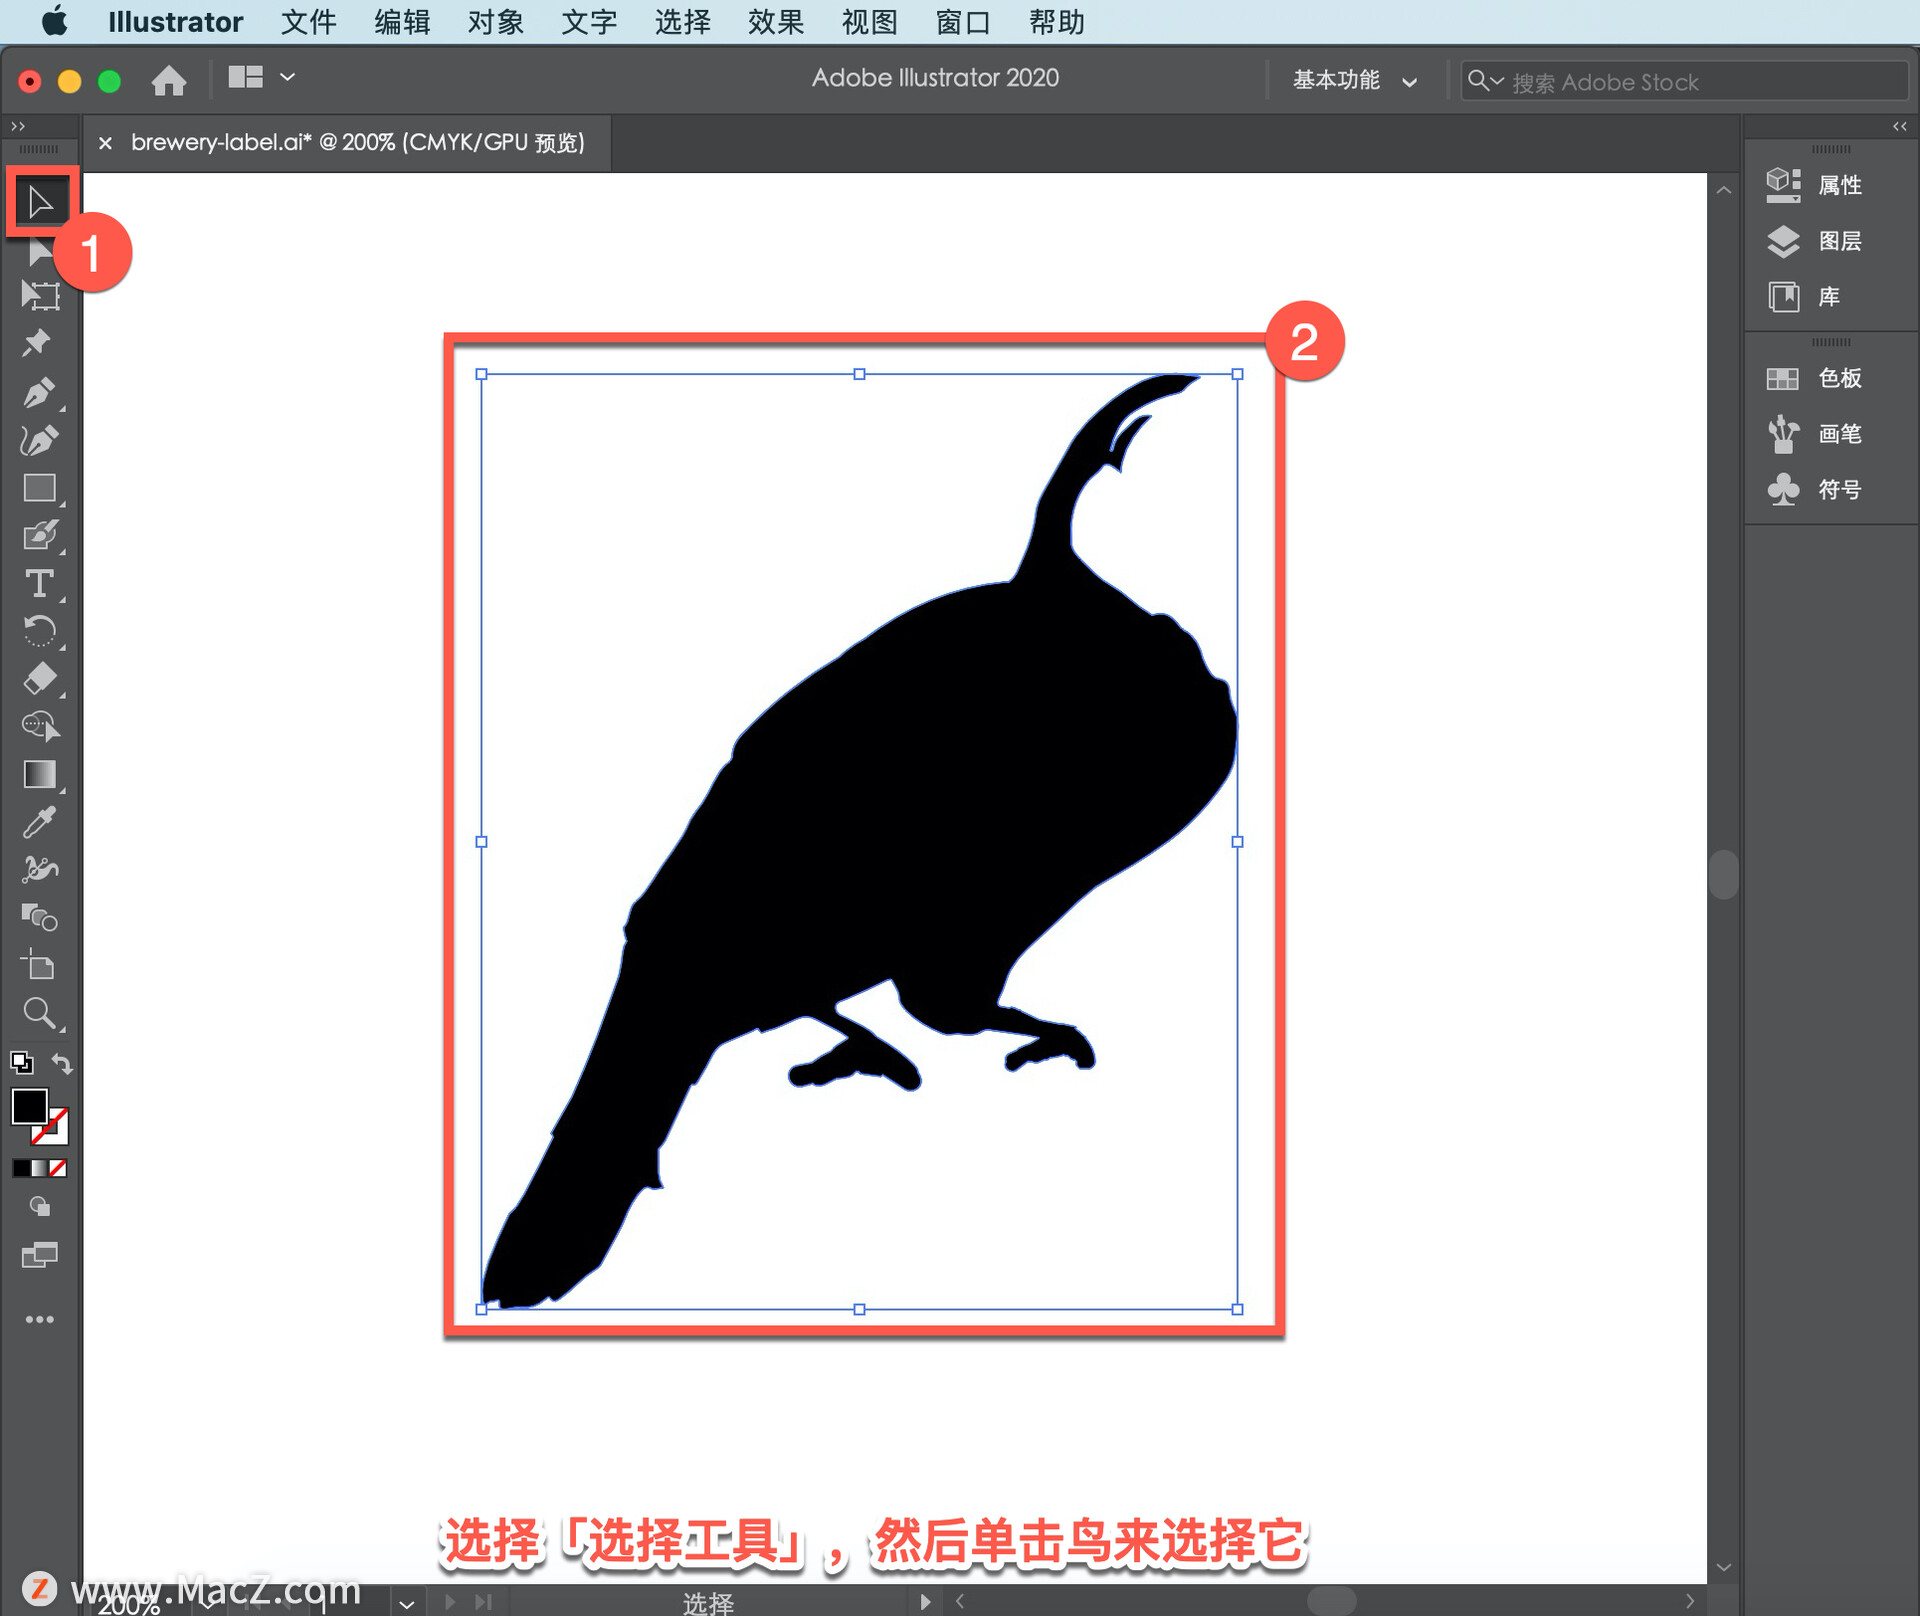Click vertical scrollbar up arrow
The width and height of the screenshot is (1920, 1616).
coord(1724,190)
